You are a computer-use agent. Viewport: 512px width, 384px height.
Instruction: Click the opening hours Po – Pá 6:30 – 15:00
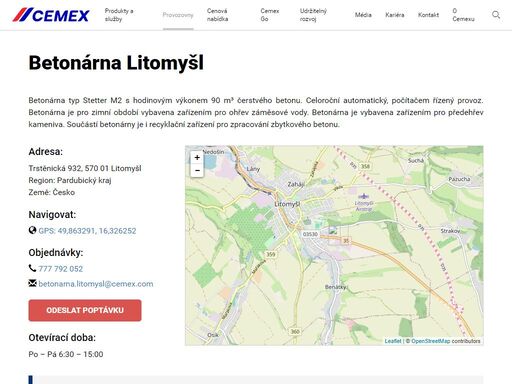66,354
